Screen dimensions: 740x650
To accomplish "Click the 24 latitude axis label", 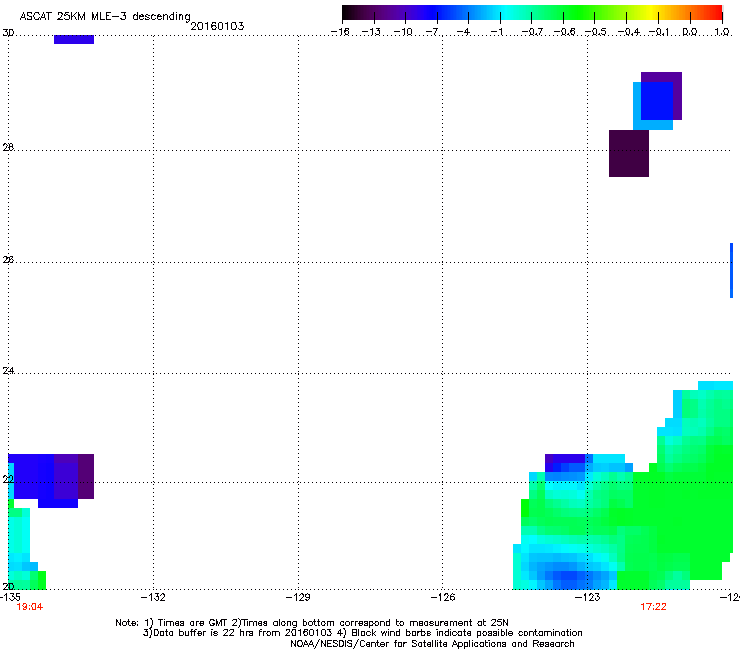I will pyautogui.click(x=8, y=371).
